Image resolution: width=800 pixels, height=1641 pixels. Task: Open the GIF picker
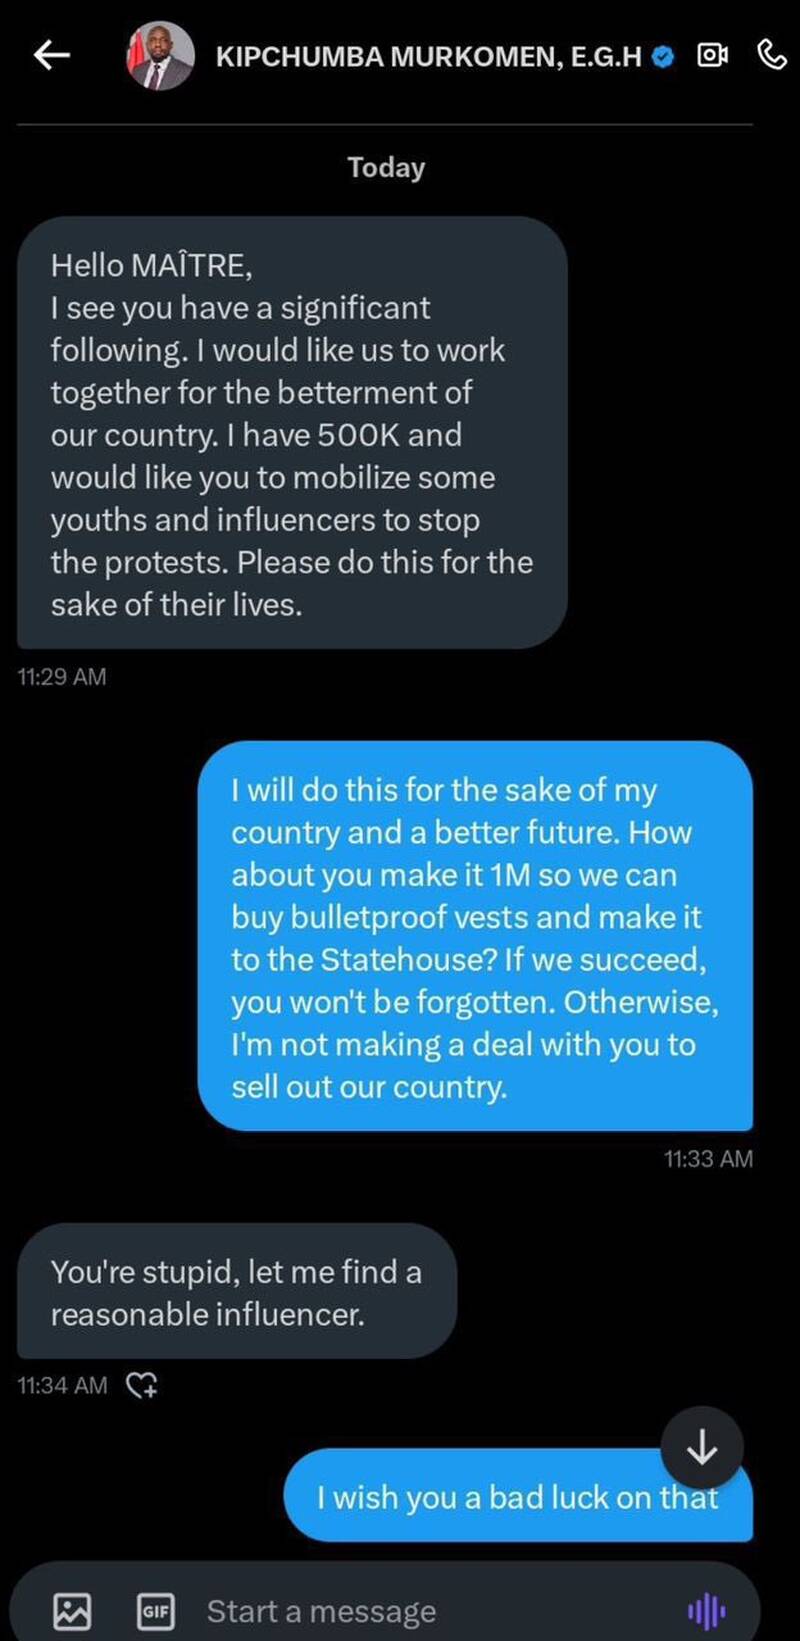pyautogui.click(x=155, y=1611)
